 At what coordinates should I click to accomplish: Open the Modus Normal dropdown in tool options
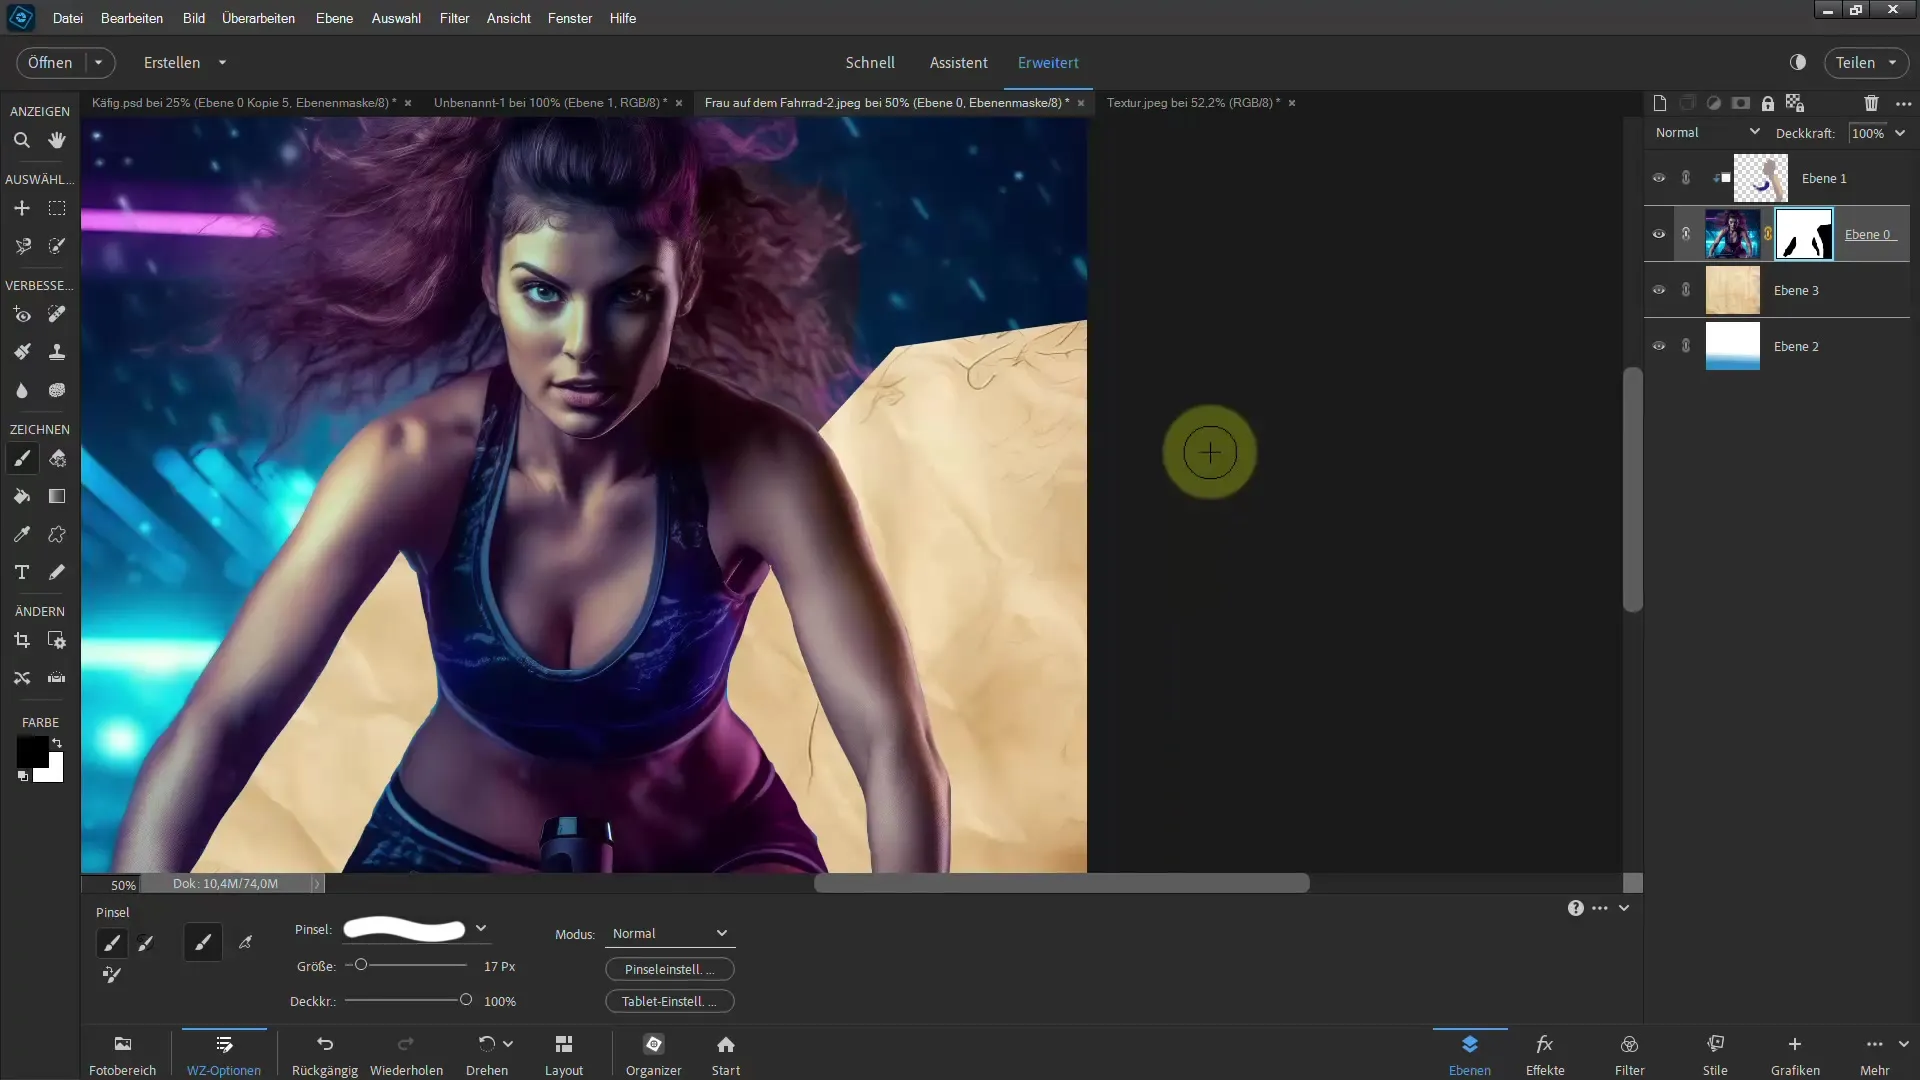point(670,934)
